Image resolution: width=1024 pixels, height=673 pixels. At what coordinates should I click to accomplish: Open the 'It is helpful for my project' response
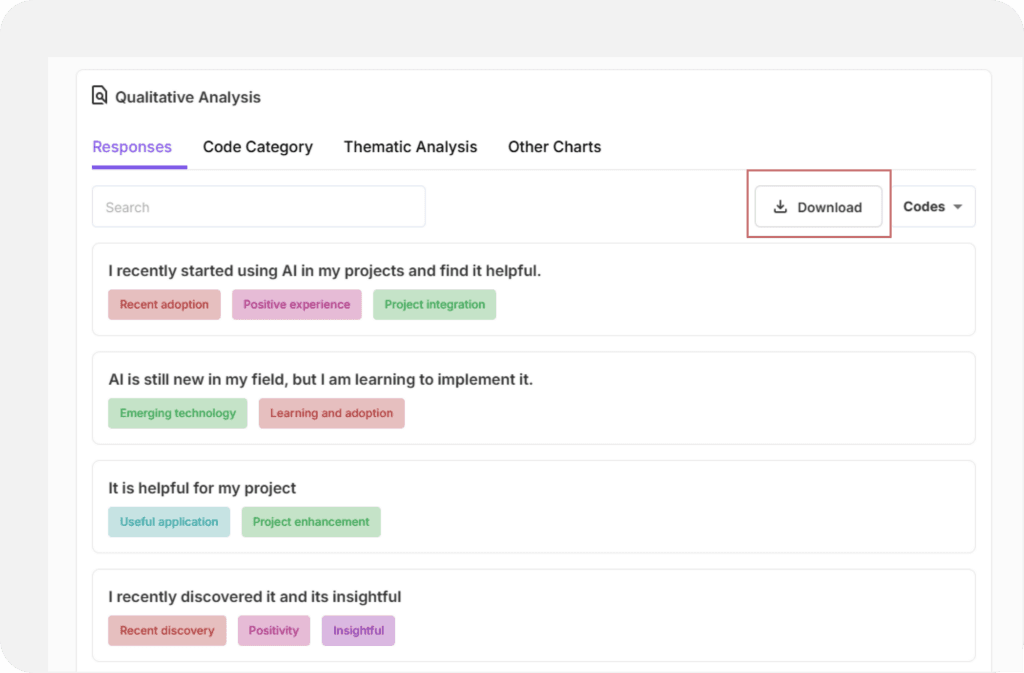(x=202, y=488)
